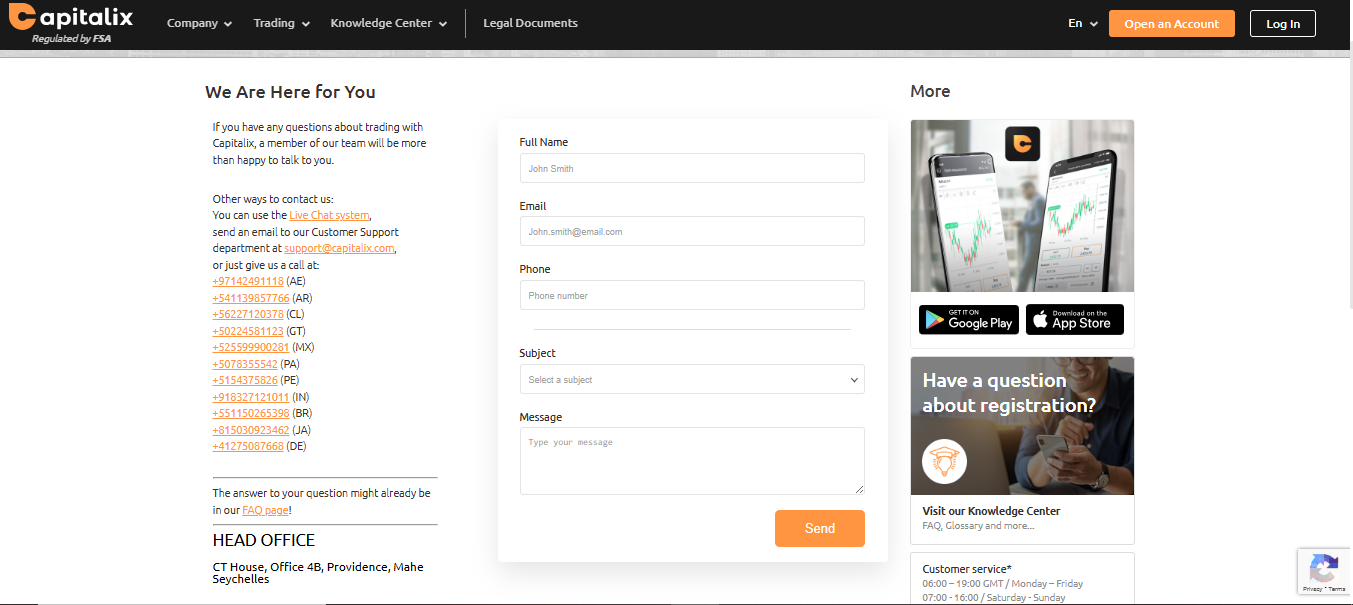Open the Live Chat system link
The image size is (1353, 605).
329,215
